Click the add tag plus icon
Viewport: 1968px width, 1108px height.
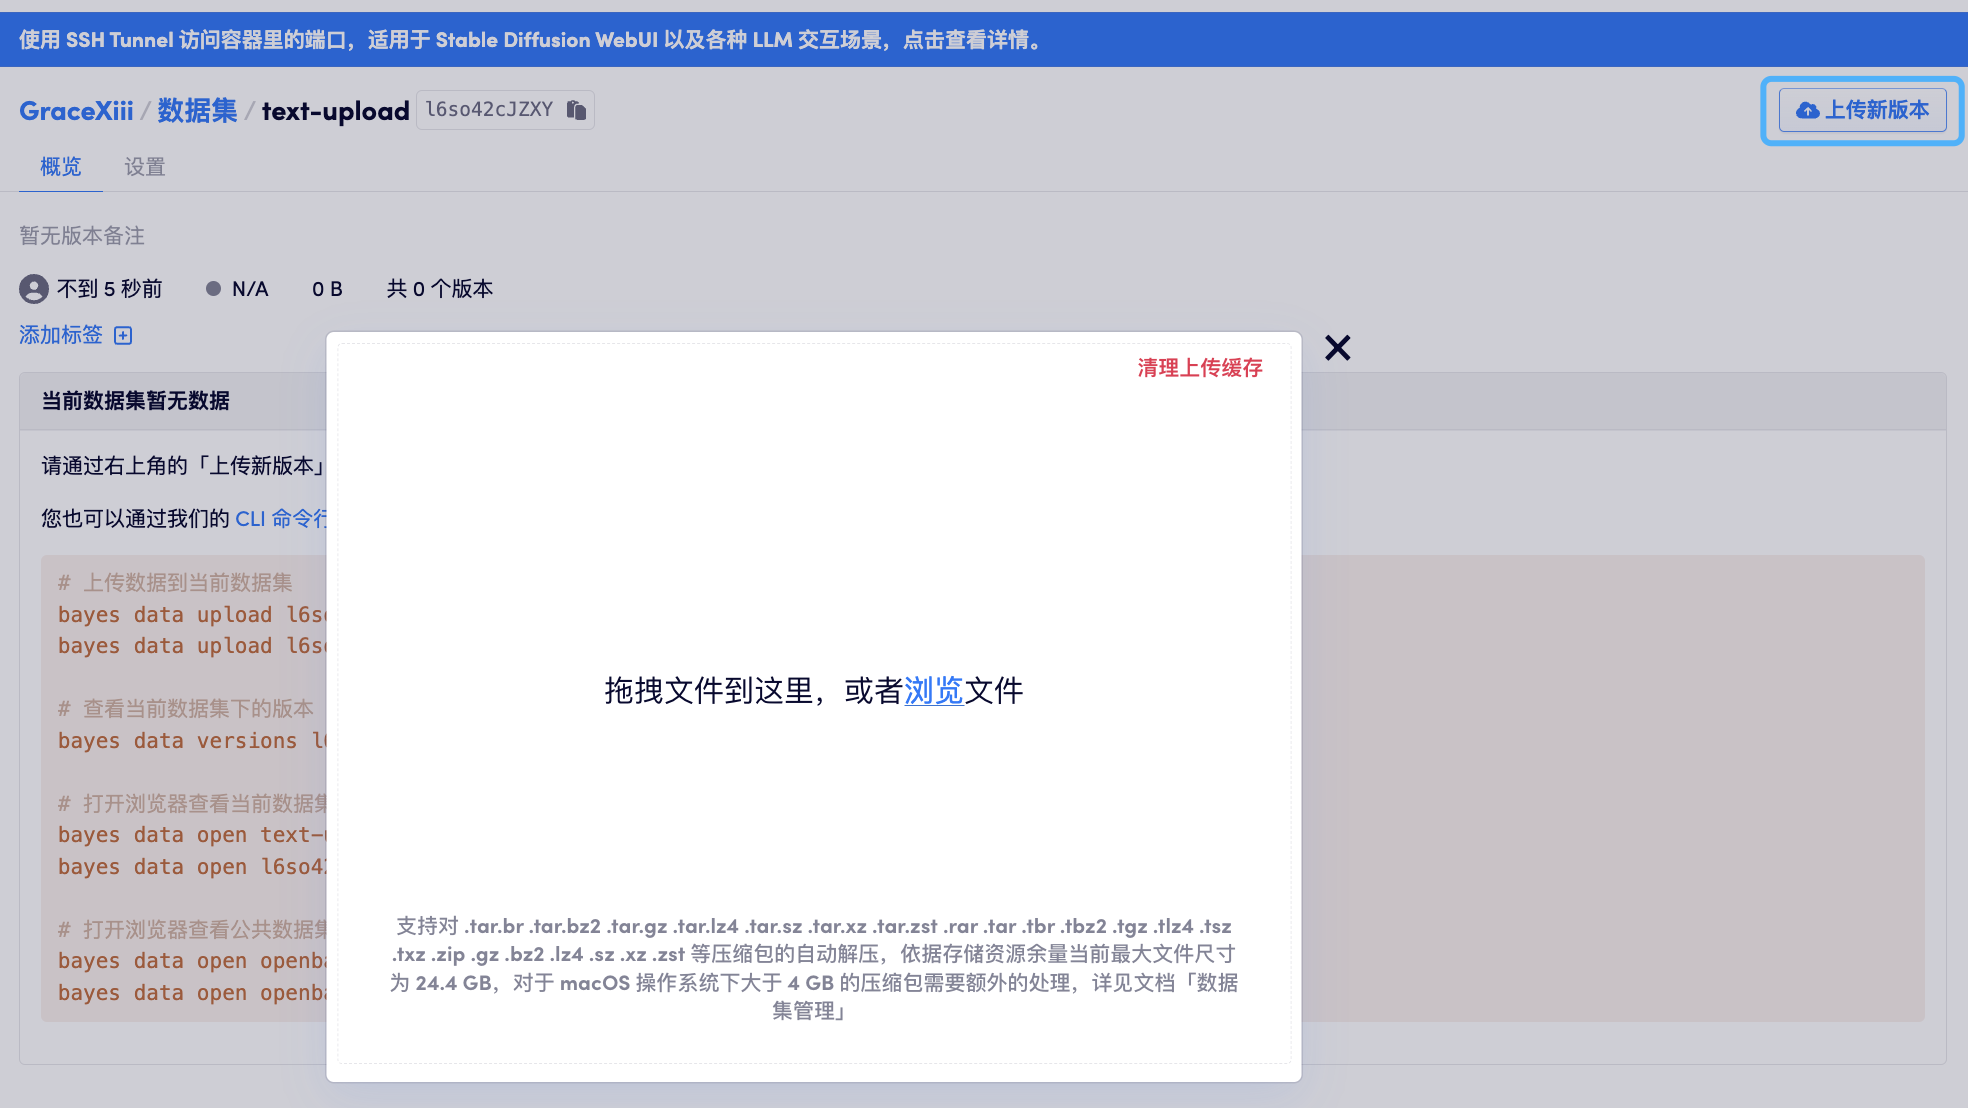click(123, 335)
